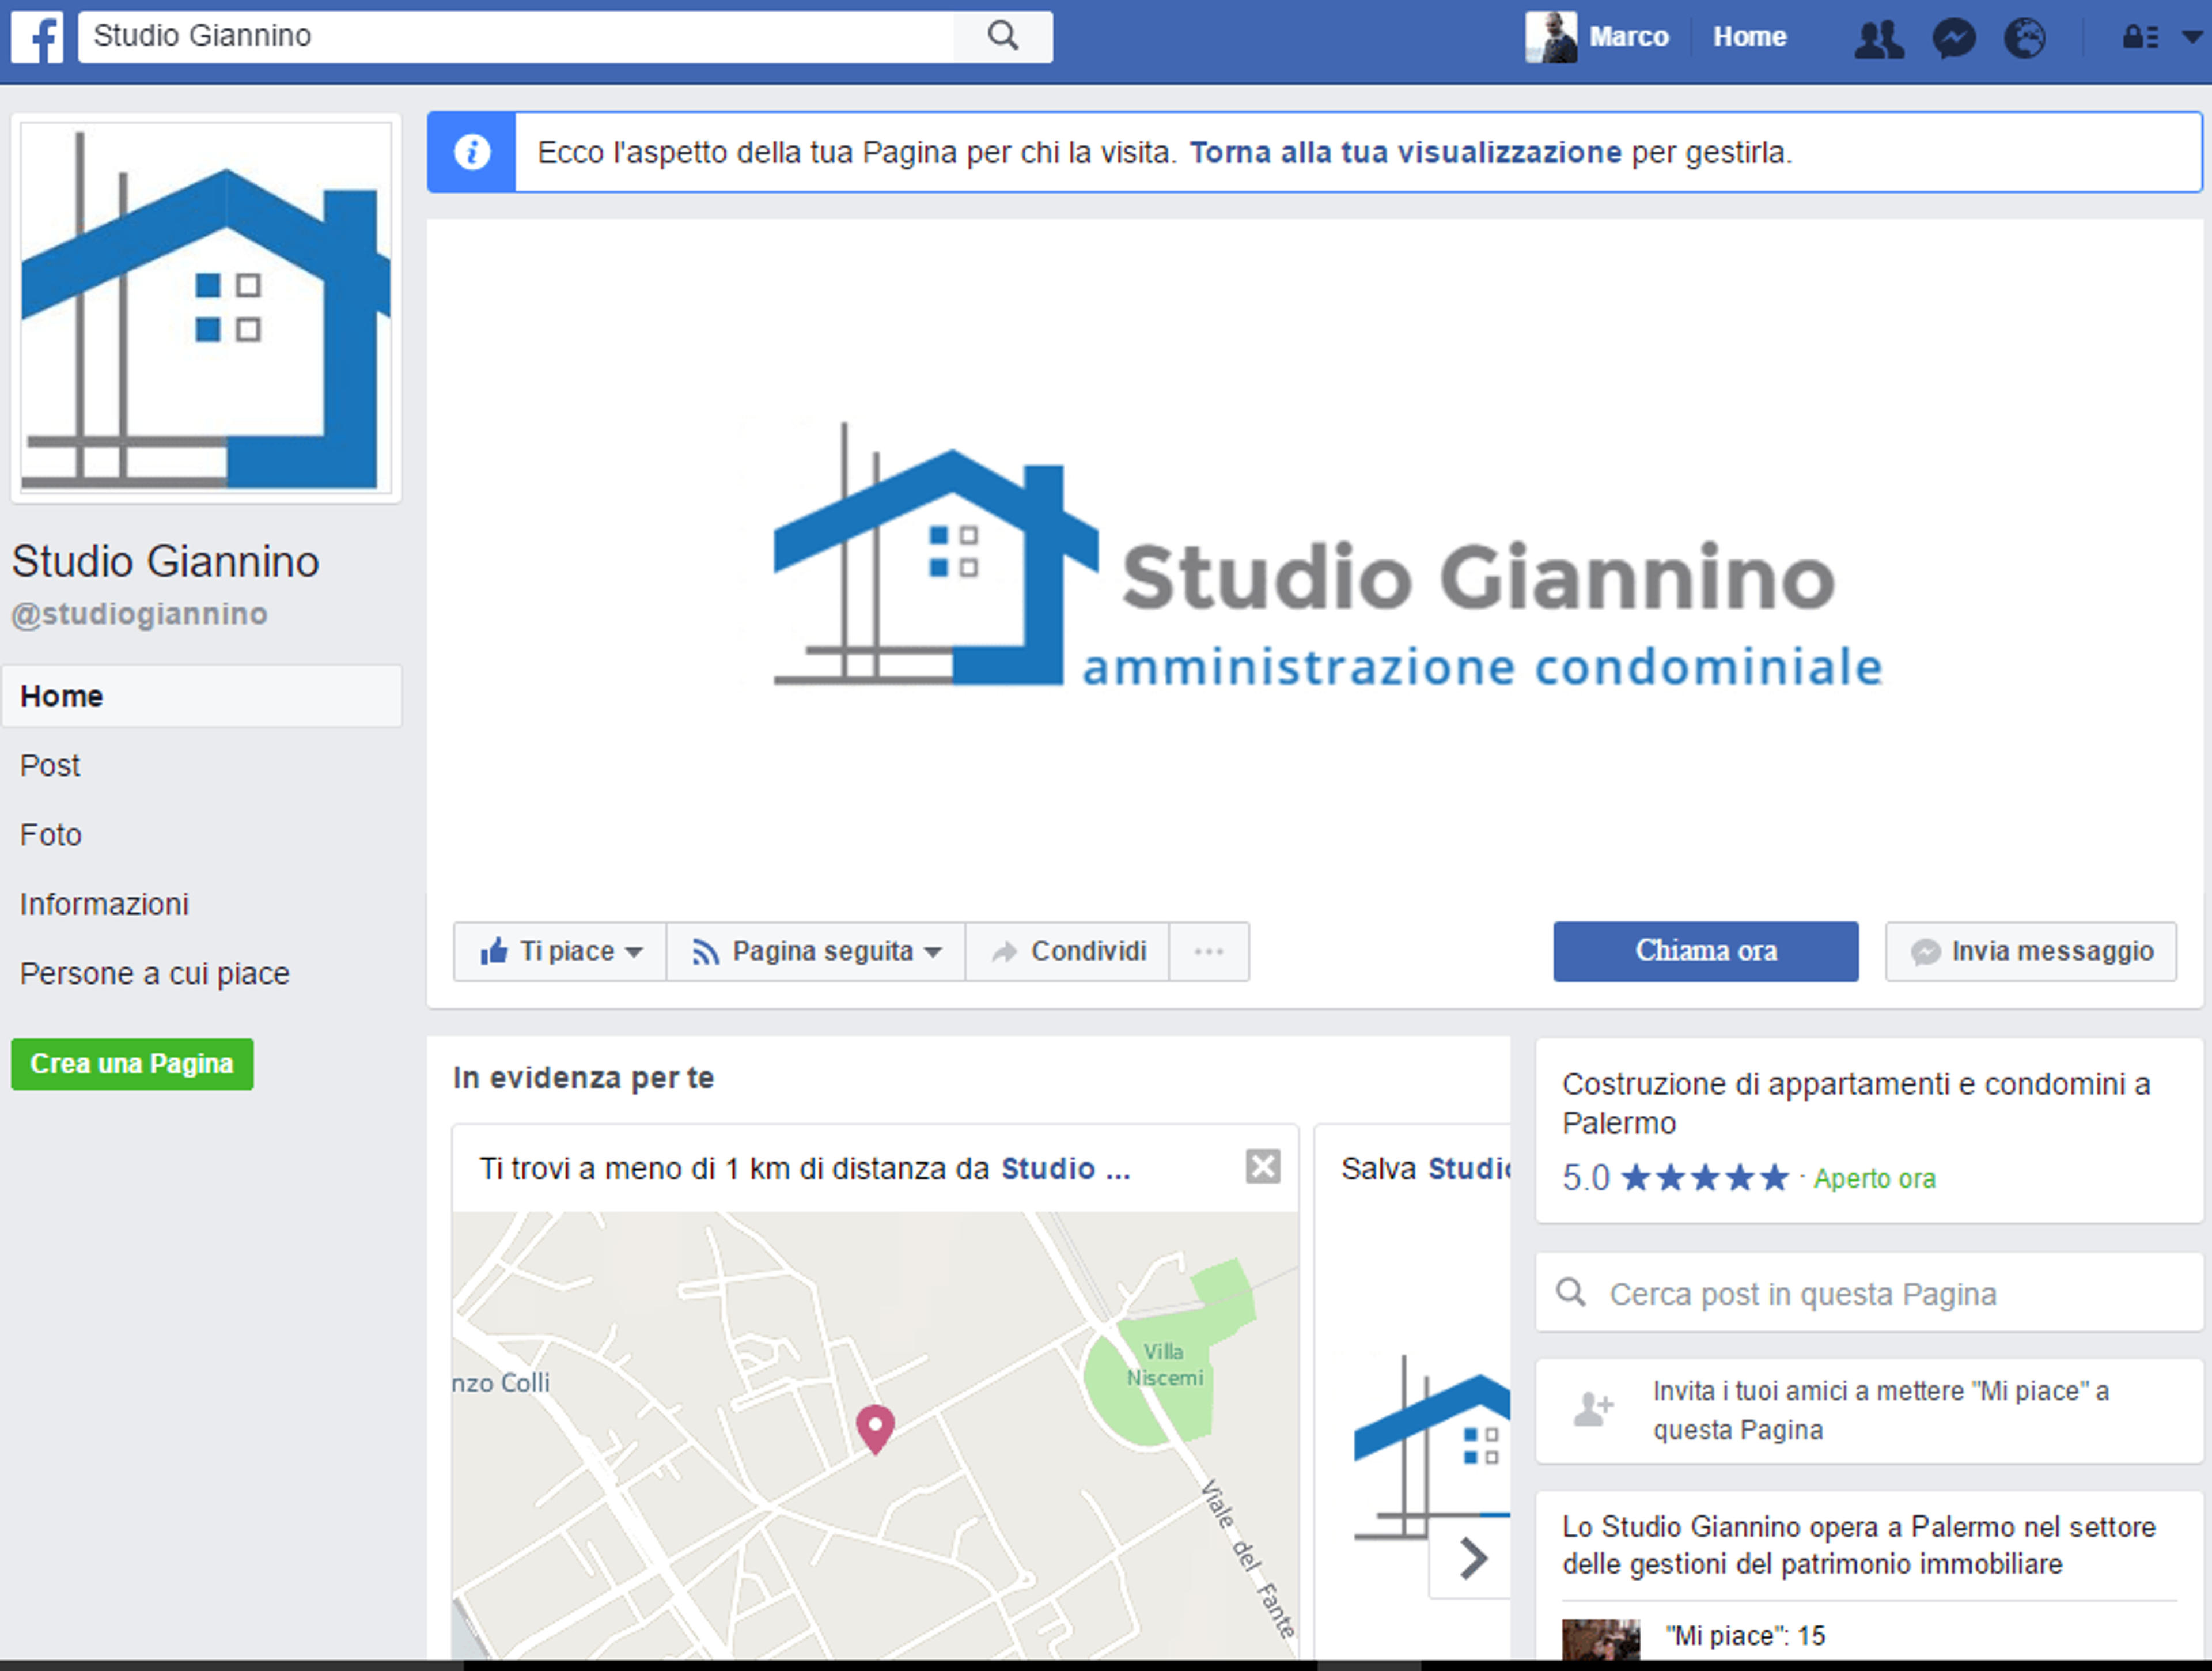
Task: Click the Cerca post in questa Pagina field
Action: tap(1869, 1293)
